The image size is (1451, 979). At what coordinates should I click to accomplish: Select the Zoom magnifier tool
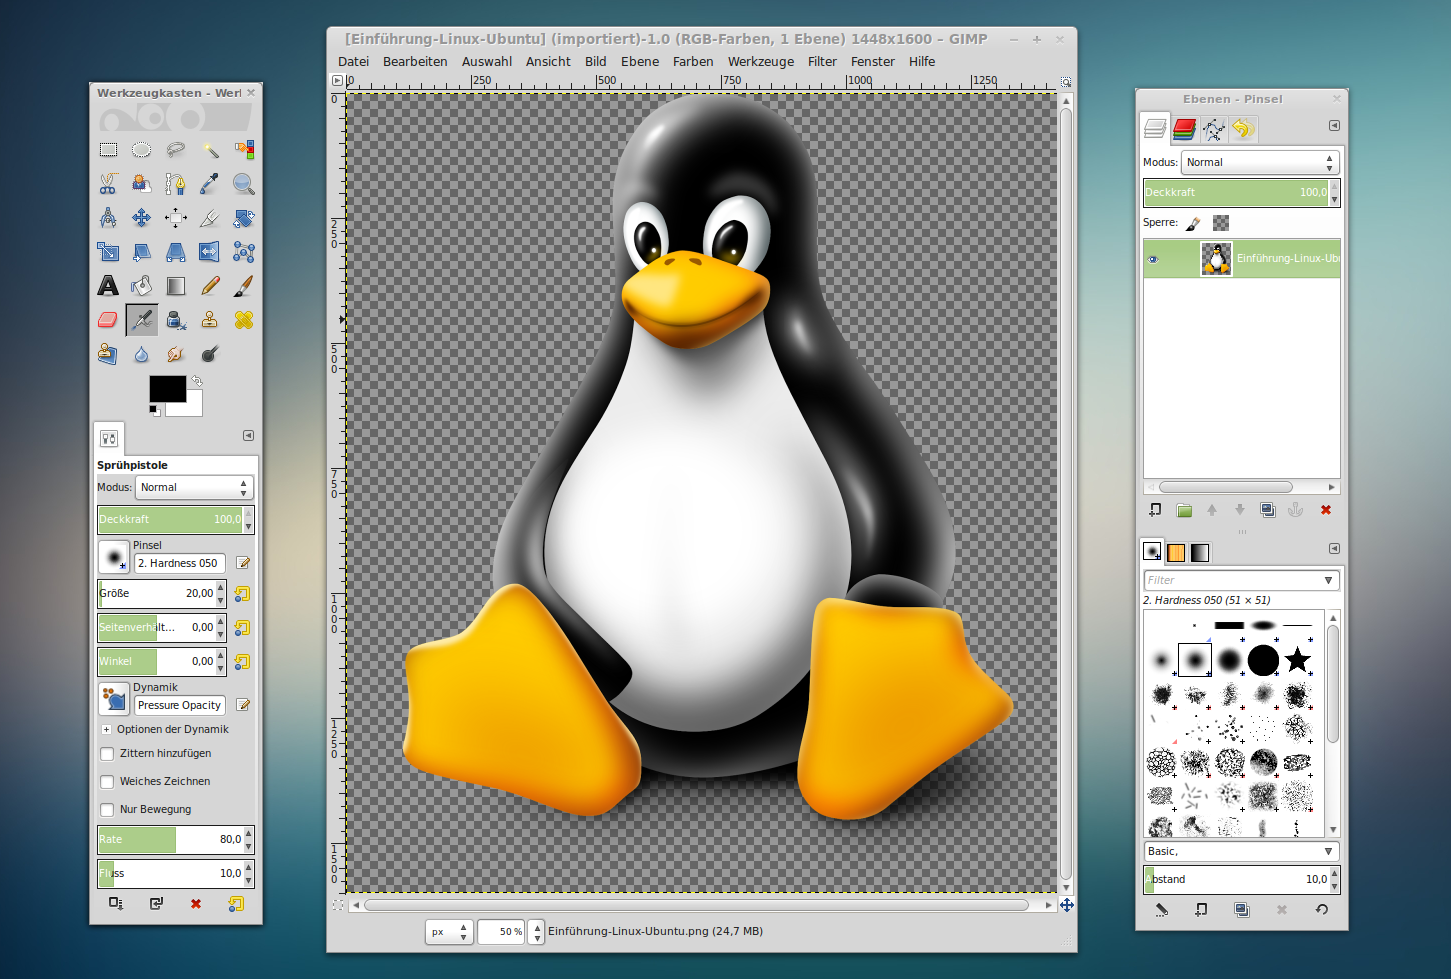(243, 184)
